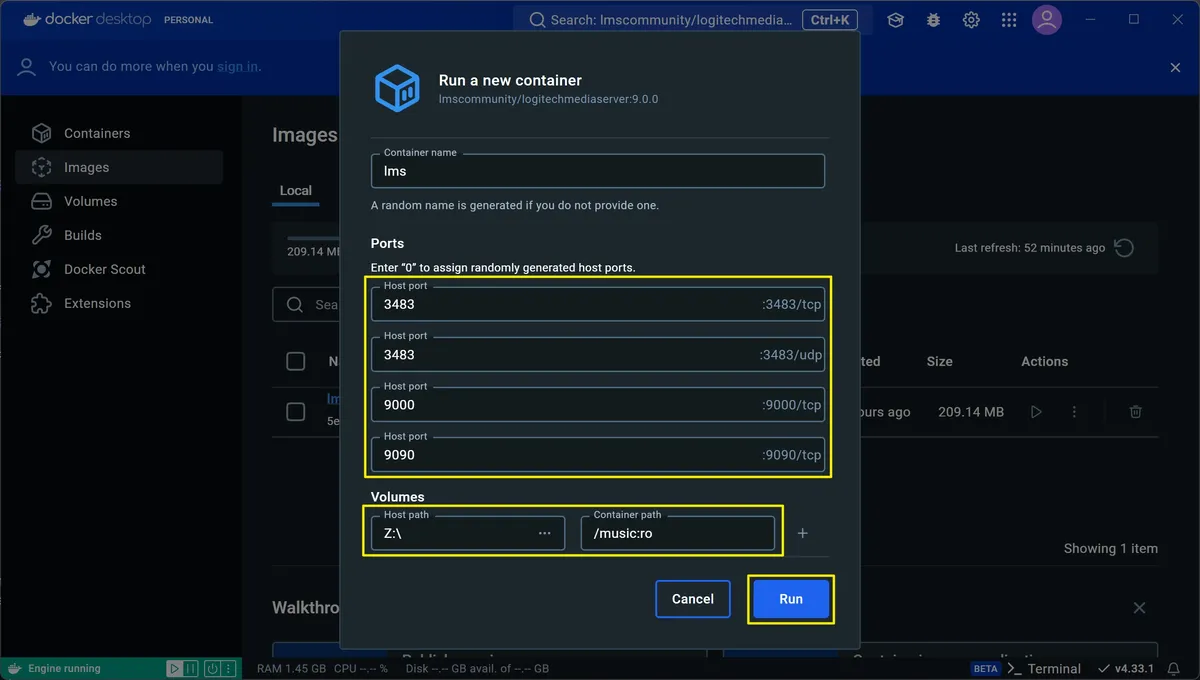Click the top search bar
The image size is (1200, 680).
[x=692, y=20]
